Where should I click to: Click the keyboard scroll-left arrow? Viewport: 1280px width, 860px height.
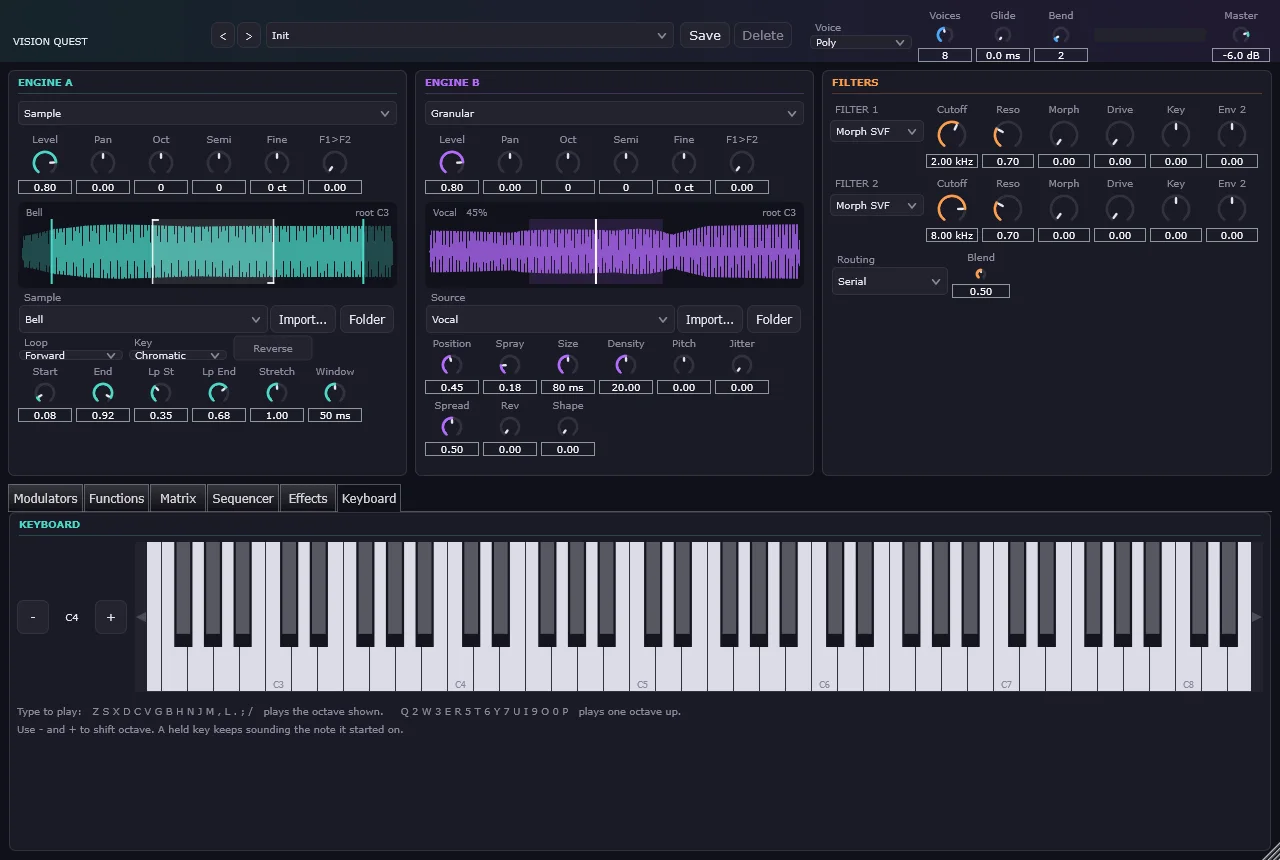point(141,617)
